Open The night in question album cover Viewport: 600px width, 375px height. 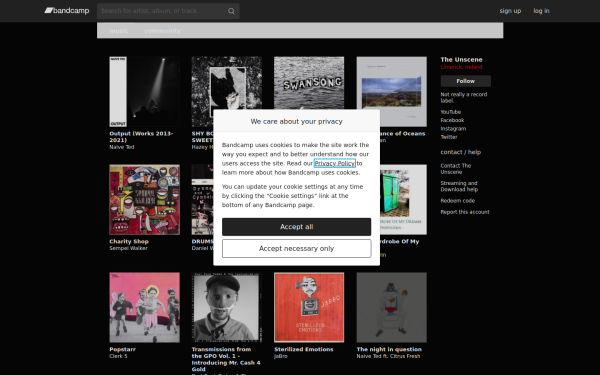coord(391,307)
